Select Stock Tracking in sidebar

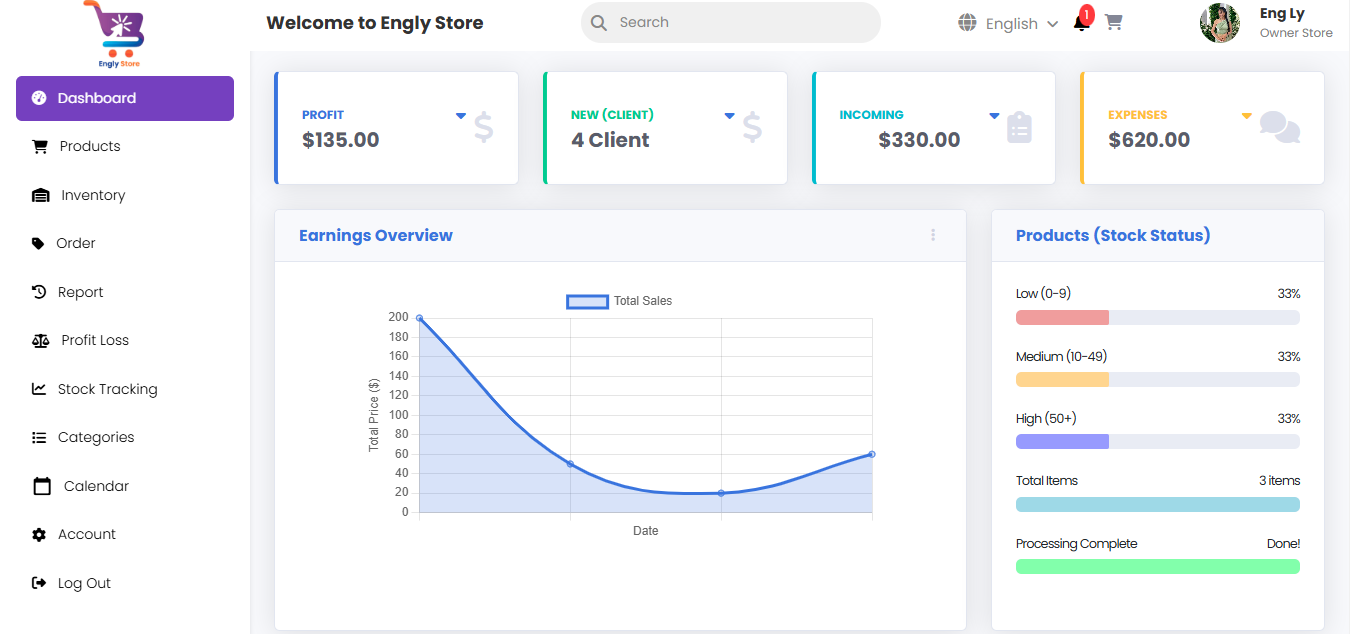107,389
